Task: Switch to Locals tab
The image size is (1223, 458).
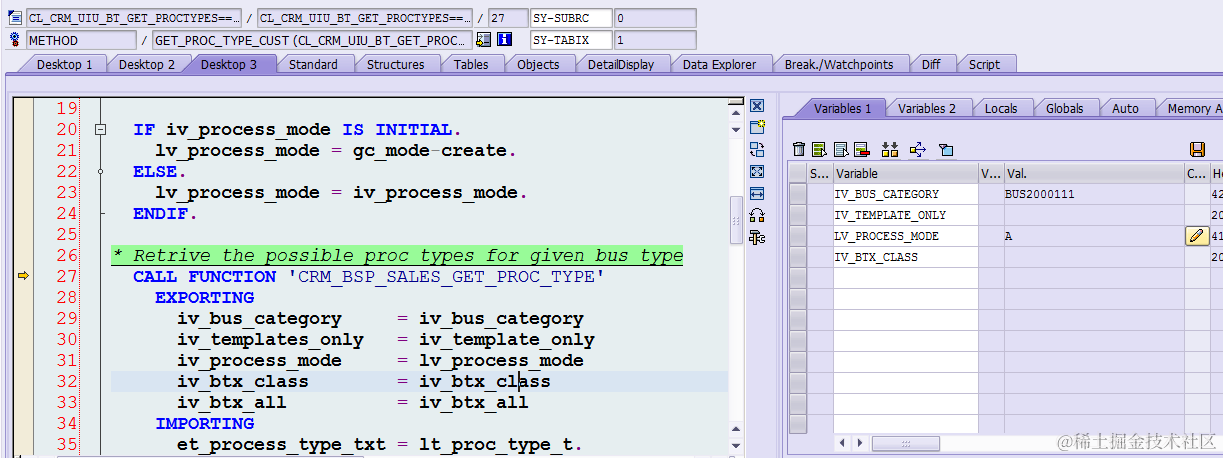Action: click(x=1001, y=108)
